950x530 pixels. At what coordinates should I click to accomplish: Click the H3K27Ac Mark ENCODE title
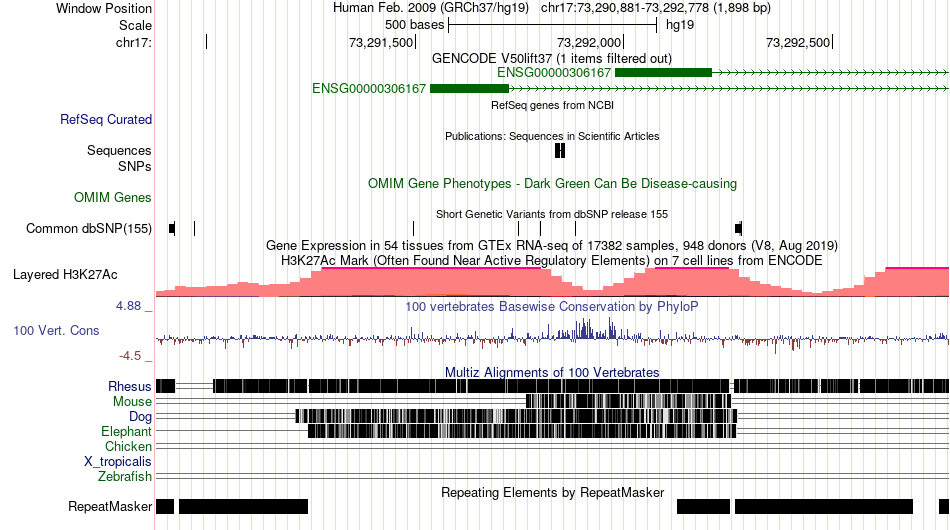(552, 260)
